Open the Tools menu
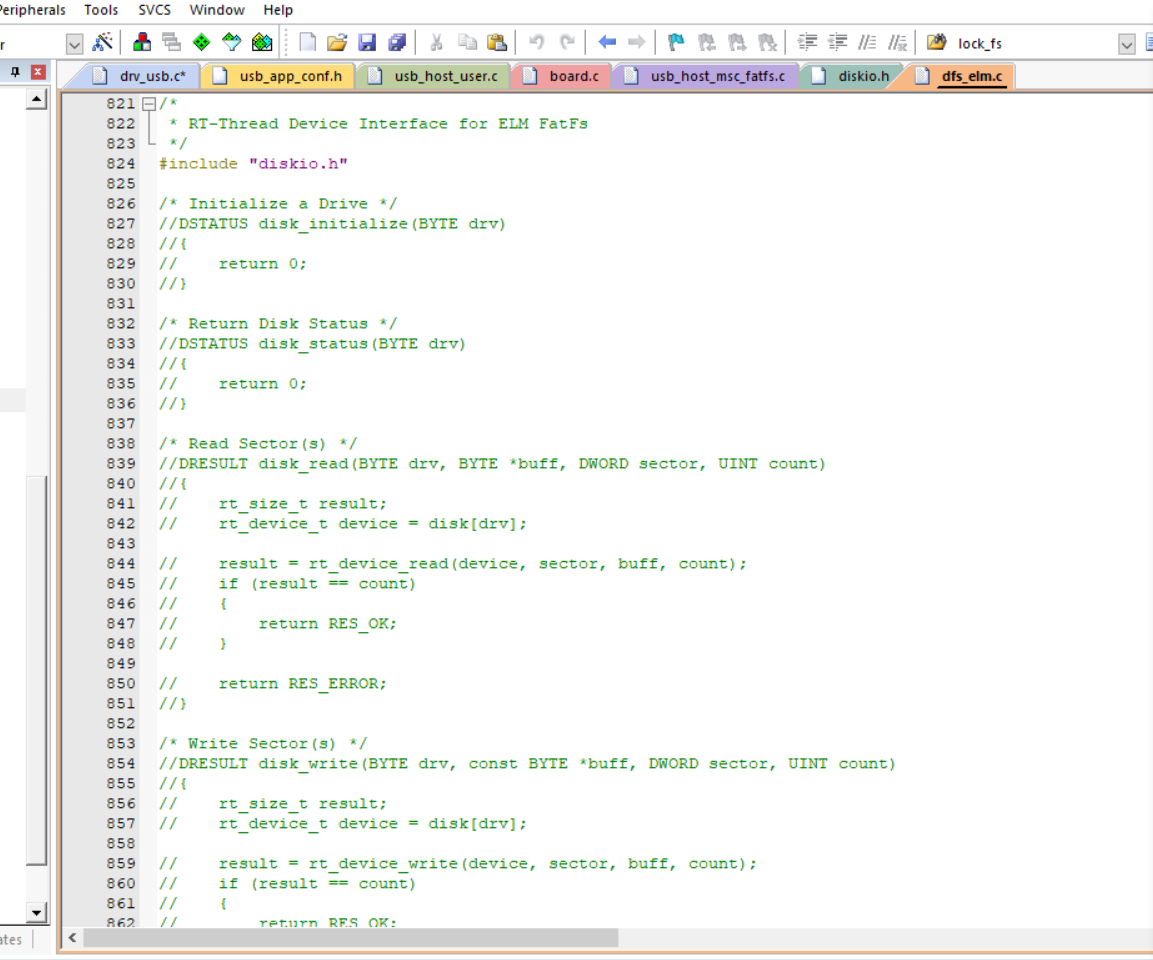Image resolution: width=1153 pixels, height=960 pixels. point(101,10)
